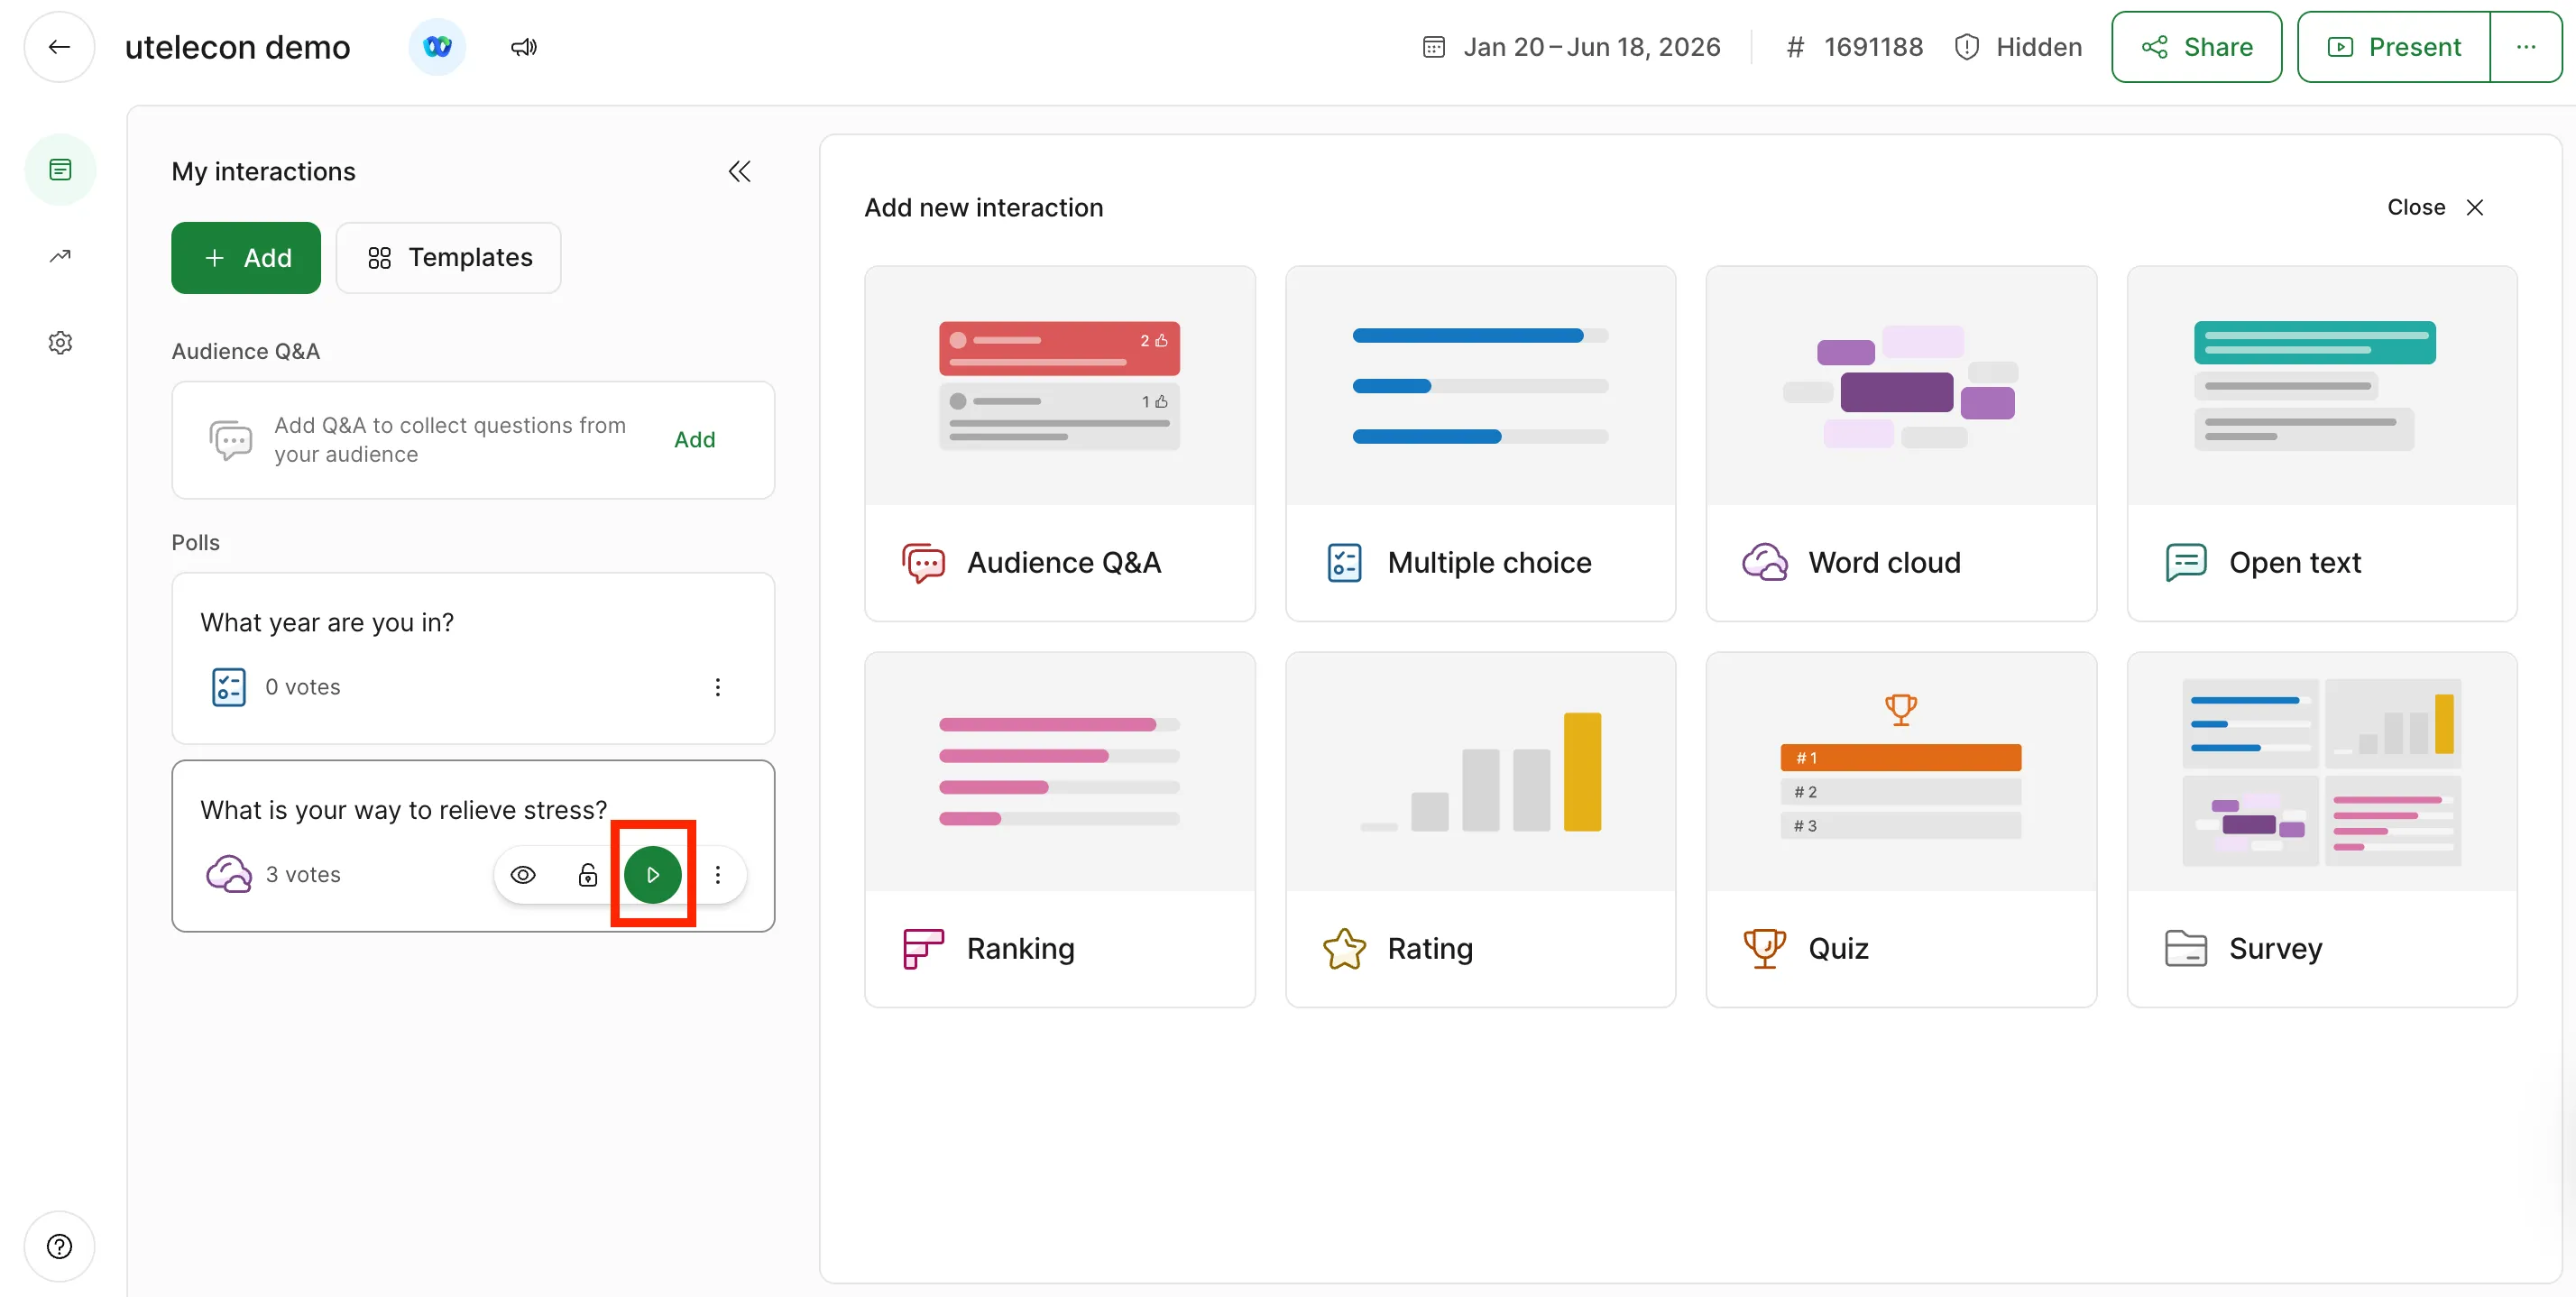The image size is (2576, 1297).
Task: Click the back arrow button
Action: pos(59,47)
